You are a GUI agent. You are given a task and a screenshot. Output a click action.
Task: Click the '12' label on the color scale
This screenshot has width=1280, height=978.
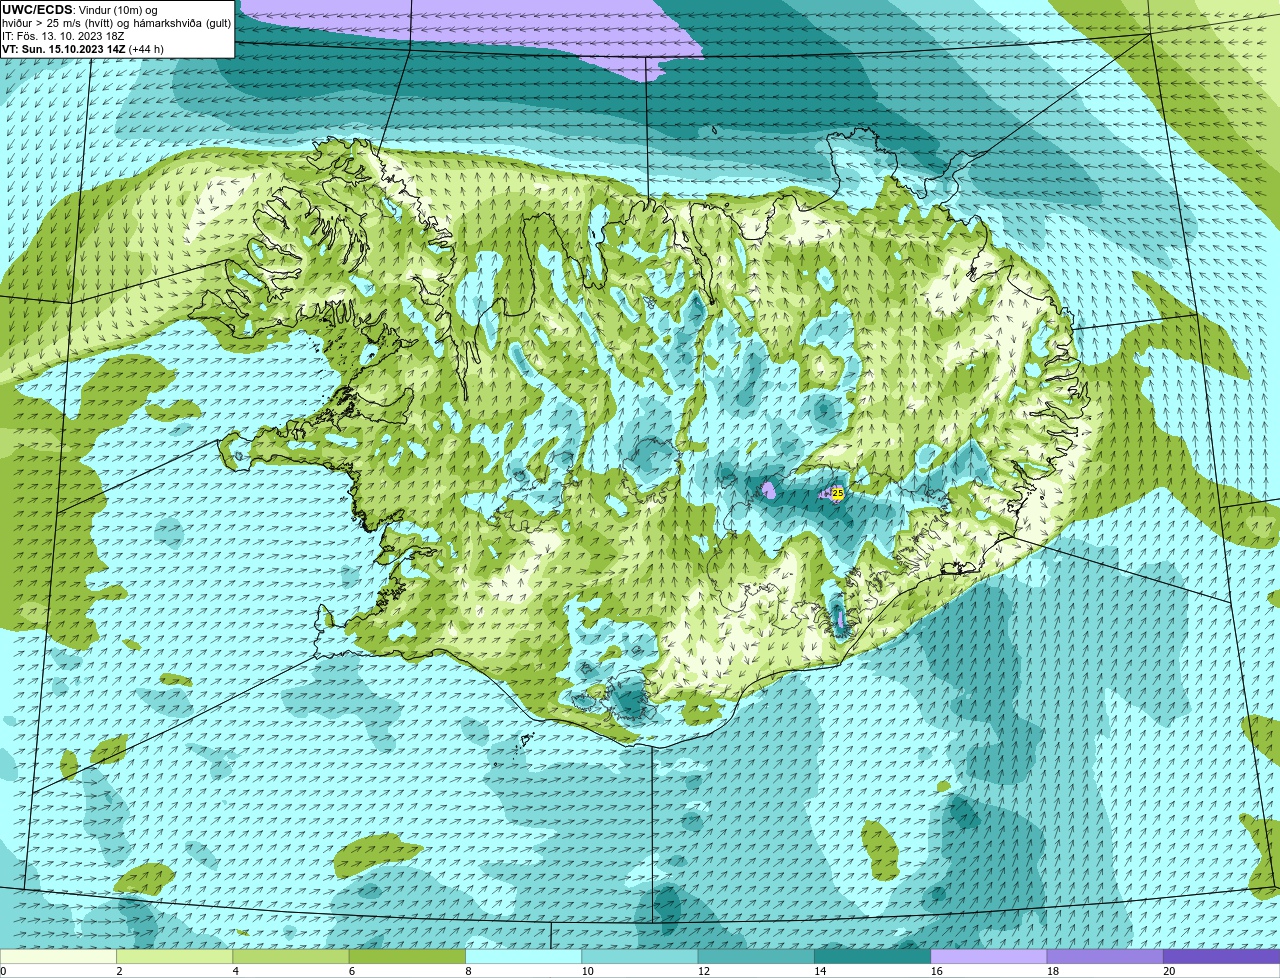704,971
